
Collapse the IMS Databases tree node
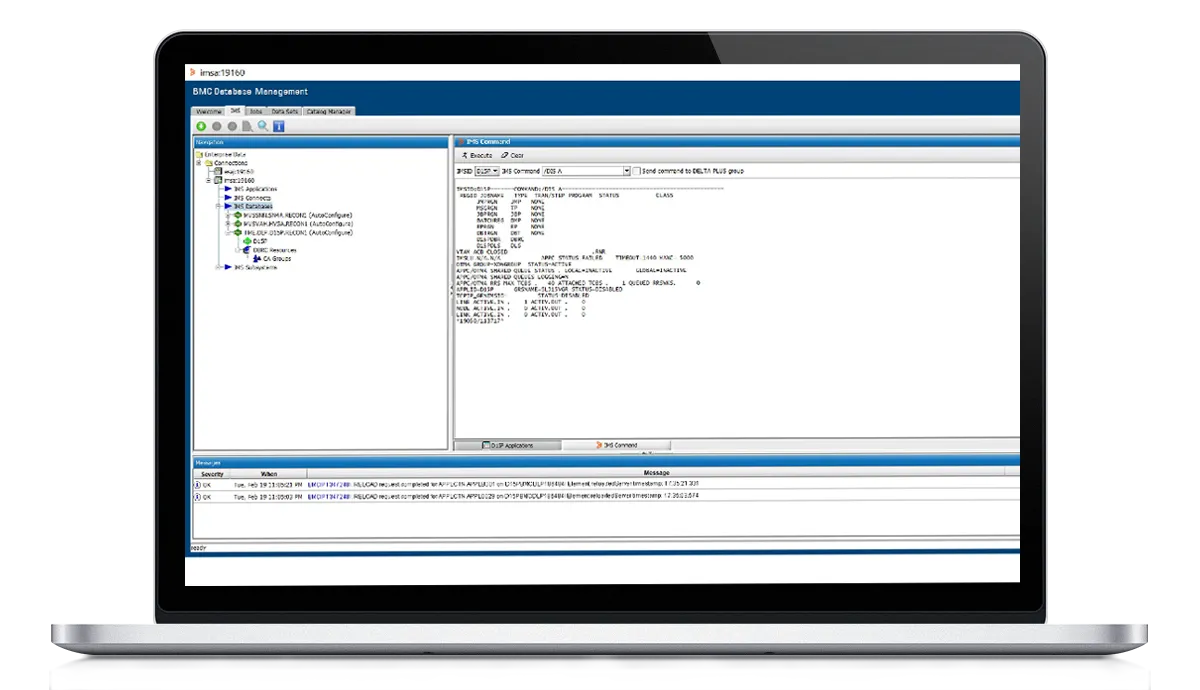pyautogui.click(x=218, y=206)
